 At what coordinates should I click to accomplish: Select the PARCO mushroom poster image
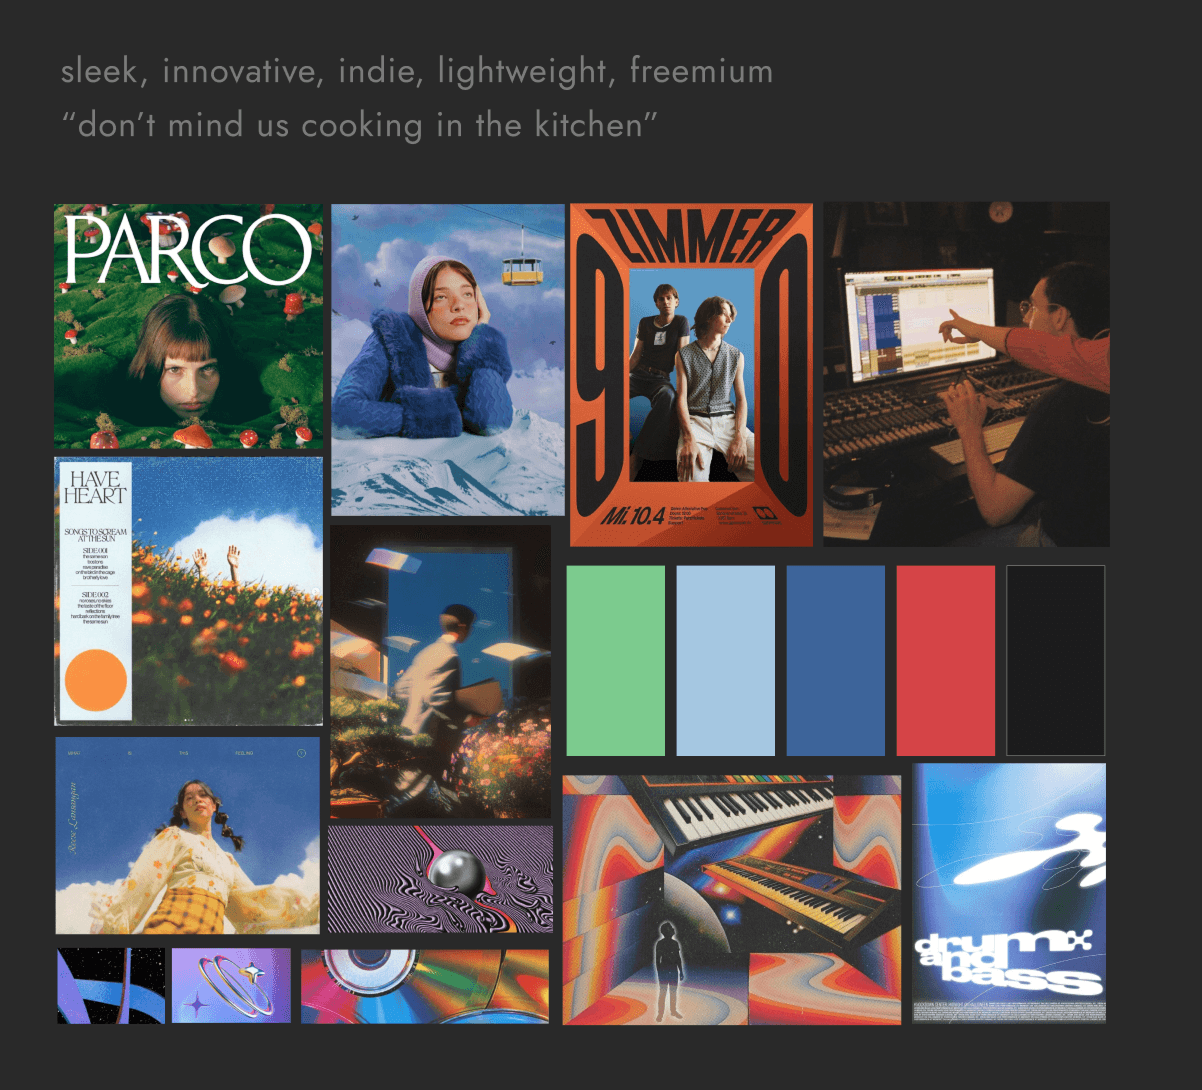[x=189, y=326]
